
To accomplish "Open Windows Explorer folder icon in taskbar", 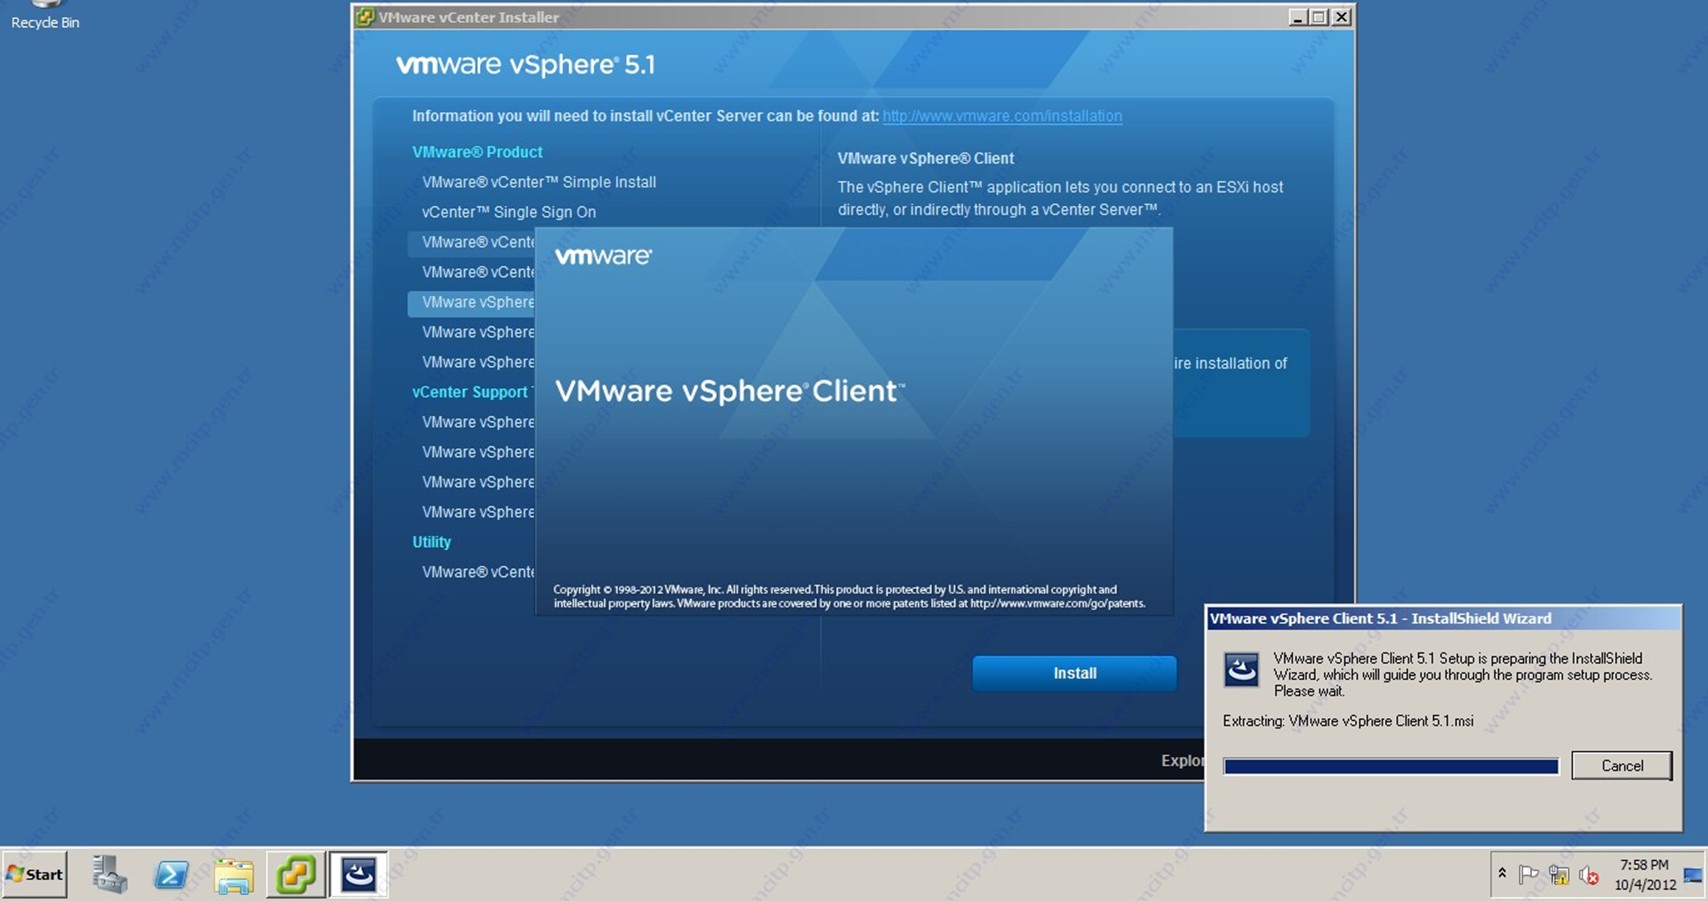I will (x=234, y=875).
